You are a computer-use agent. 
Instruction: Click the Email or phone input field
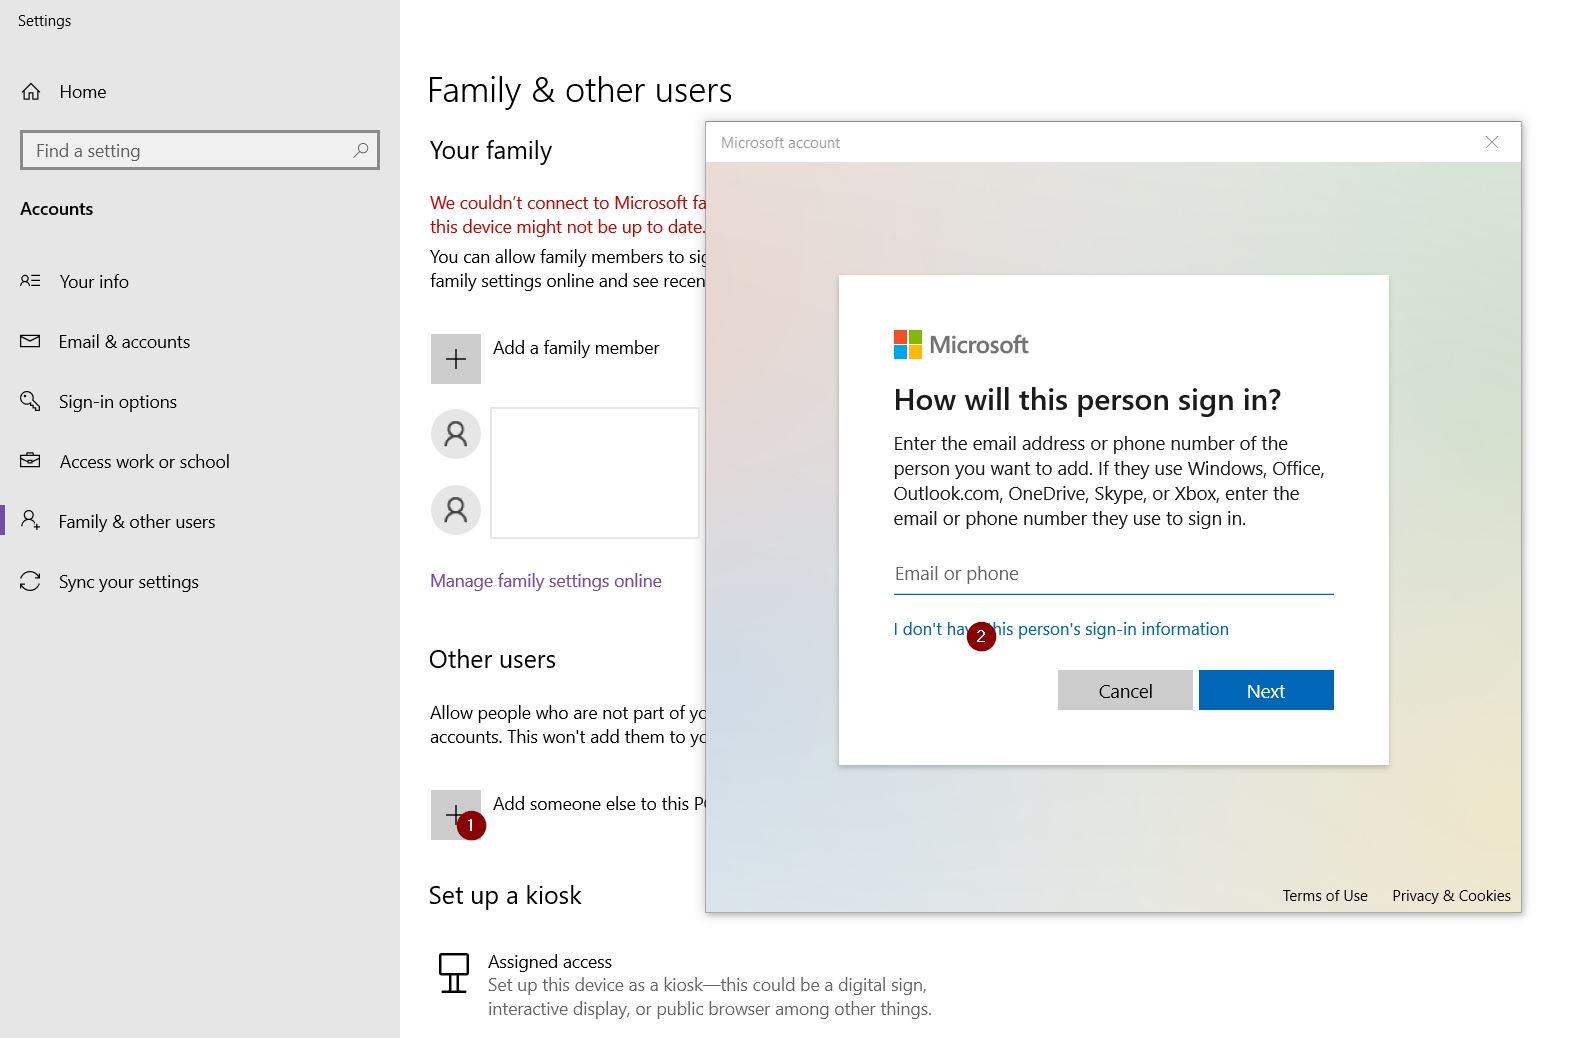pyautogui.click(x=1113, y=574)
